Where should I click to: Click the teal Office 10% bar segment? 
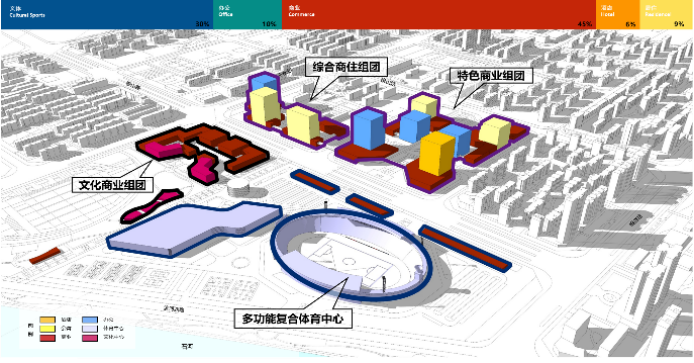tap(247, 15)
